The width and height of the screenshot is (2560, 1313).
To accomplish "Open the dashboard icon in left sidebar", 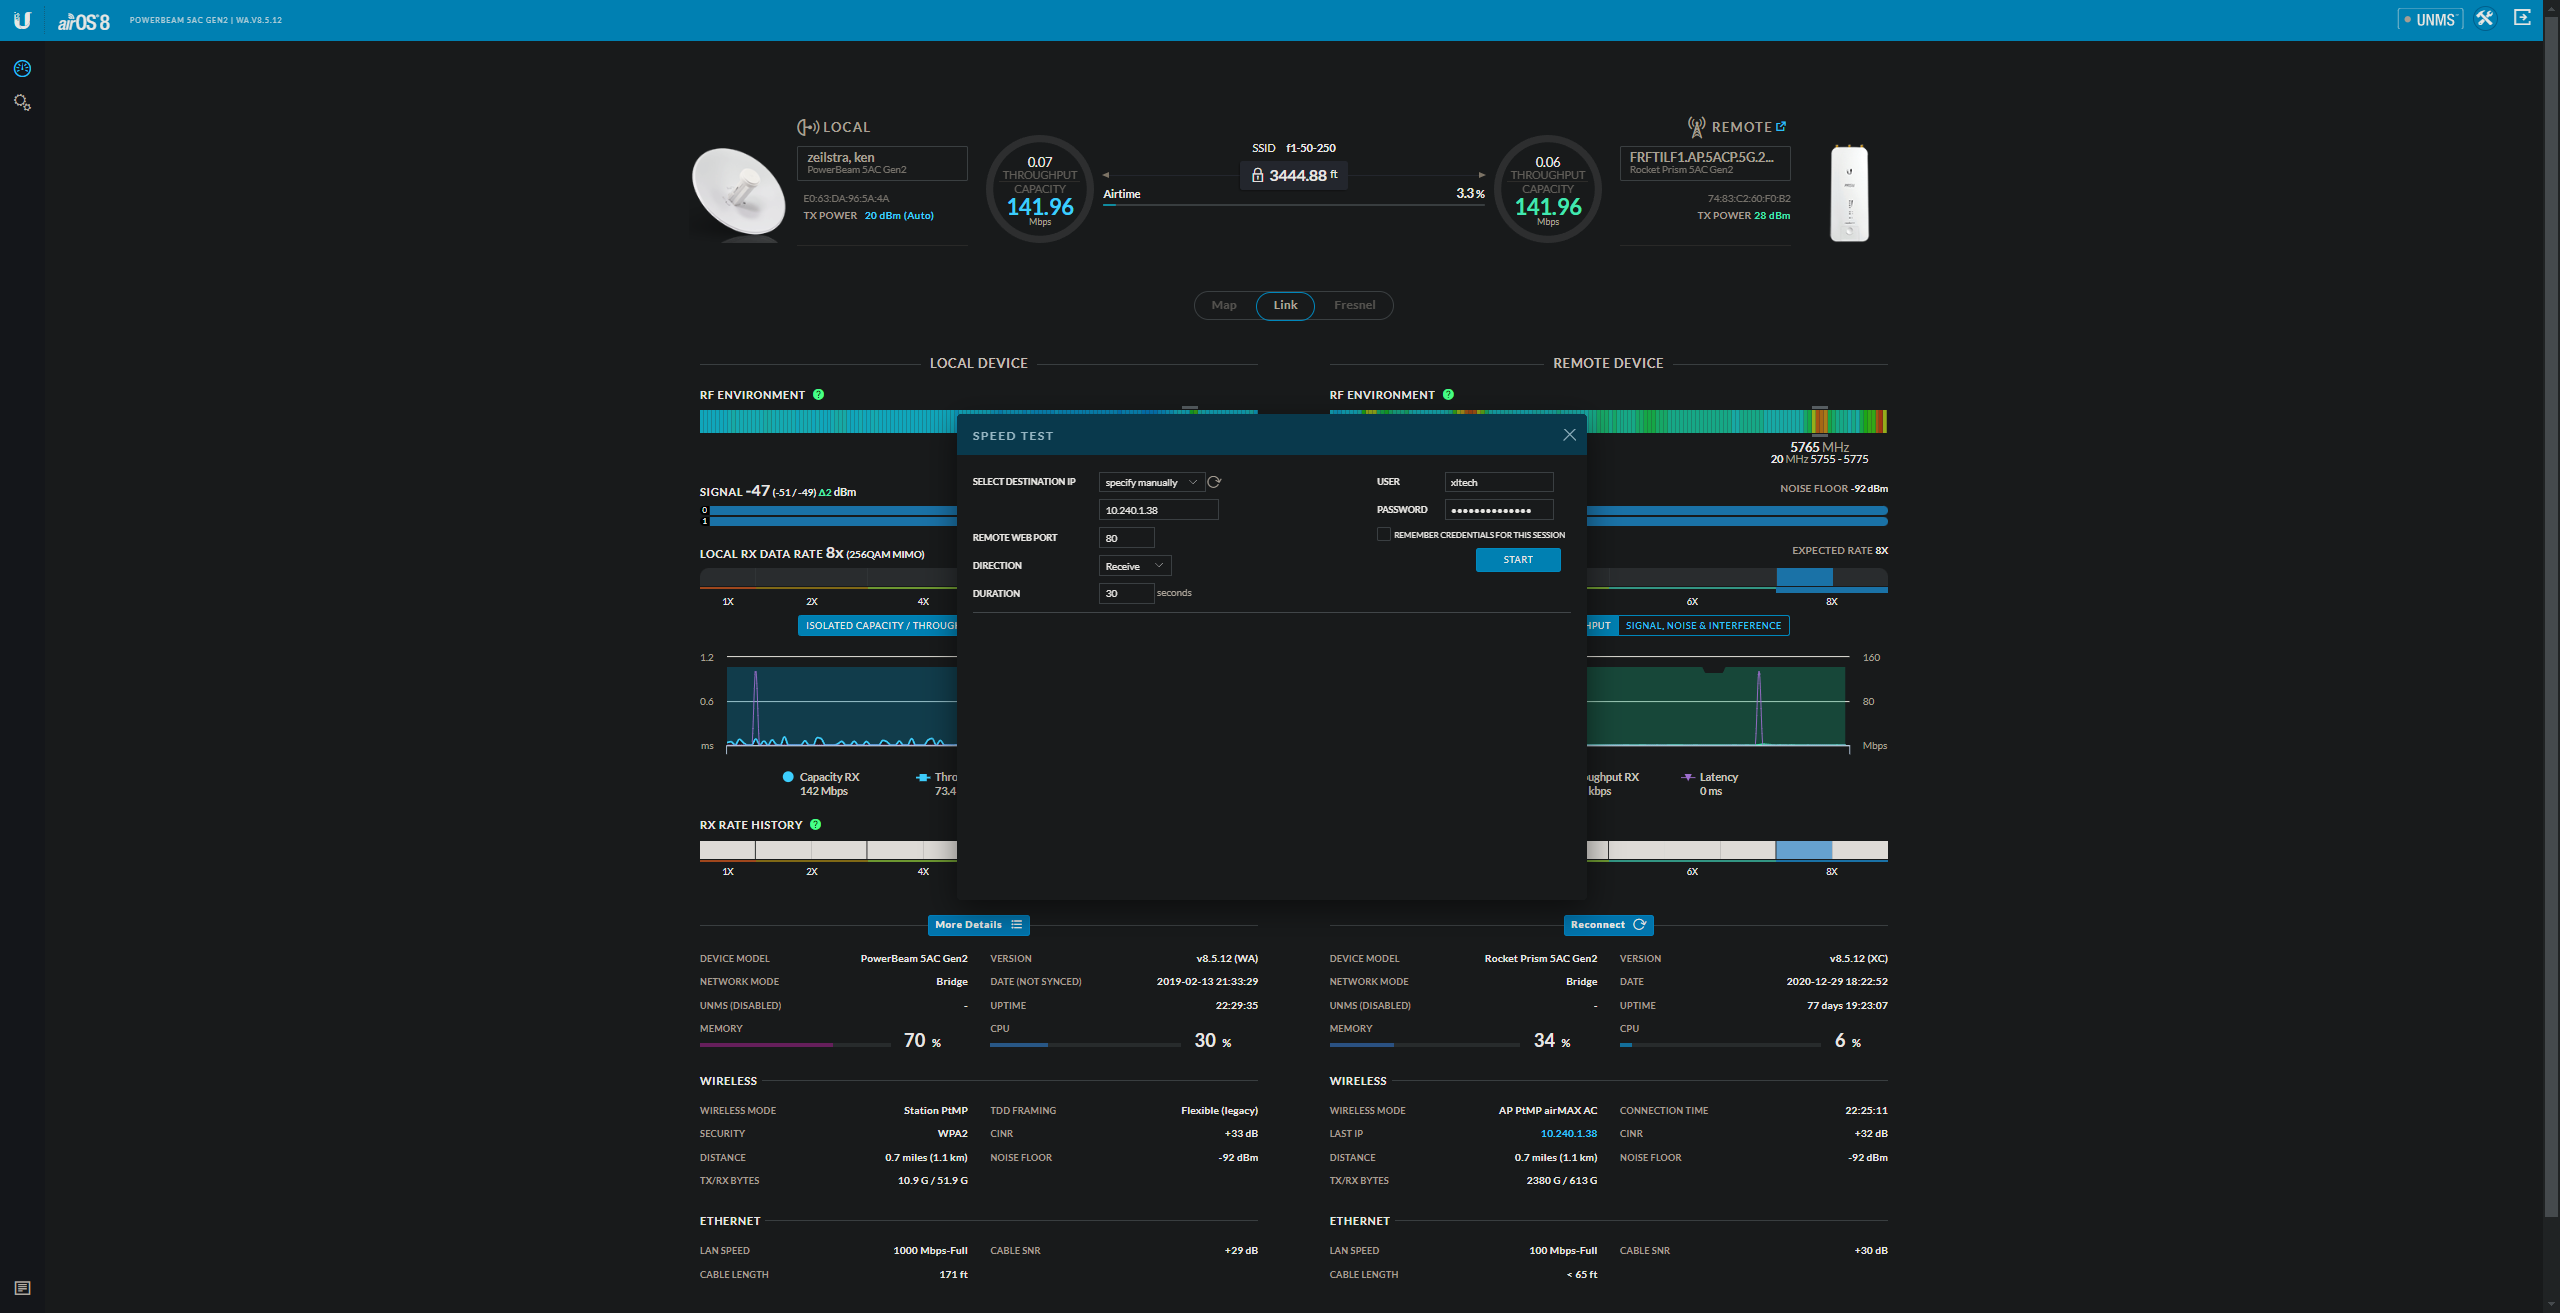I will pyautogui.click(x=22, y=69).
